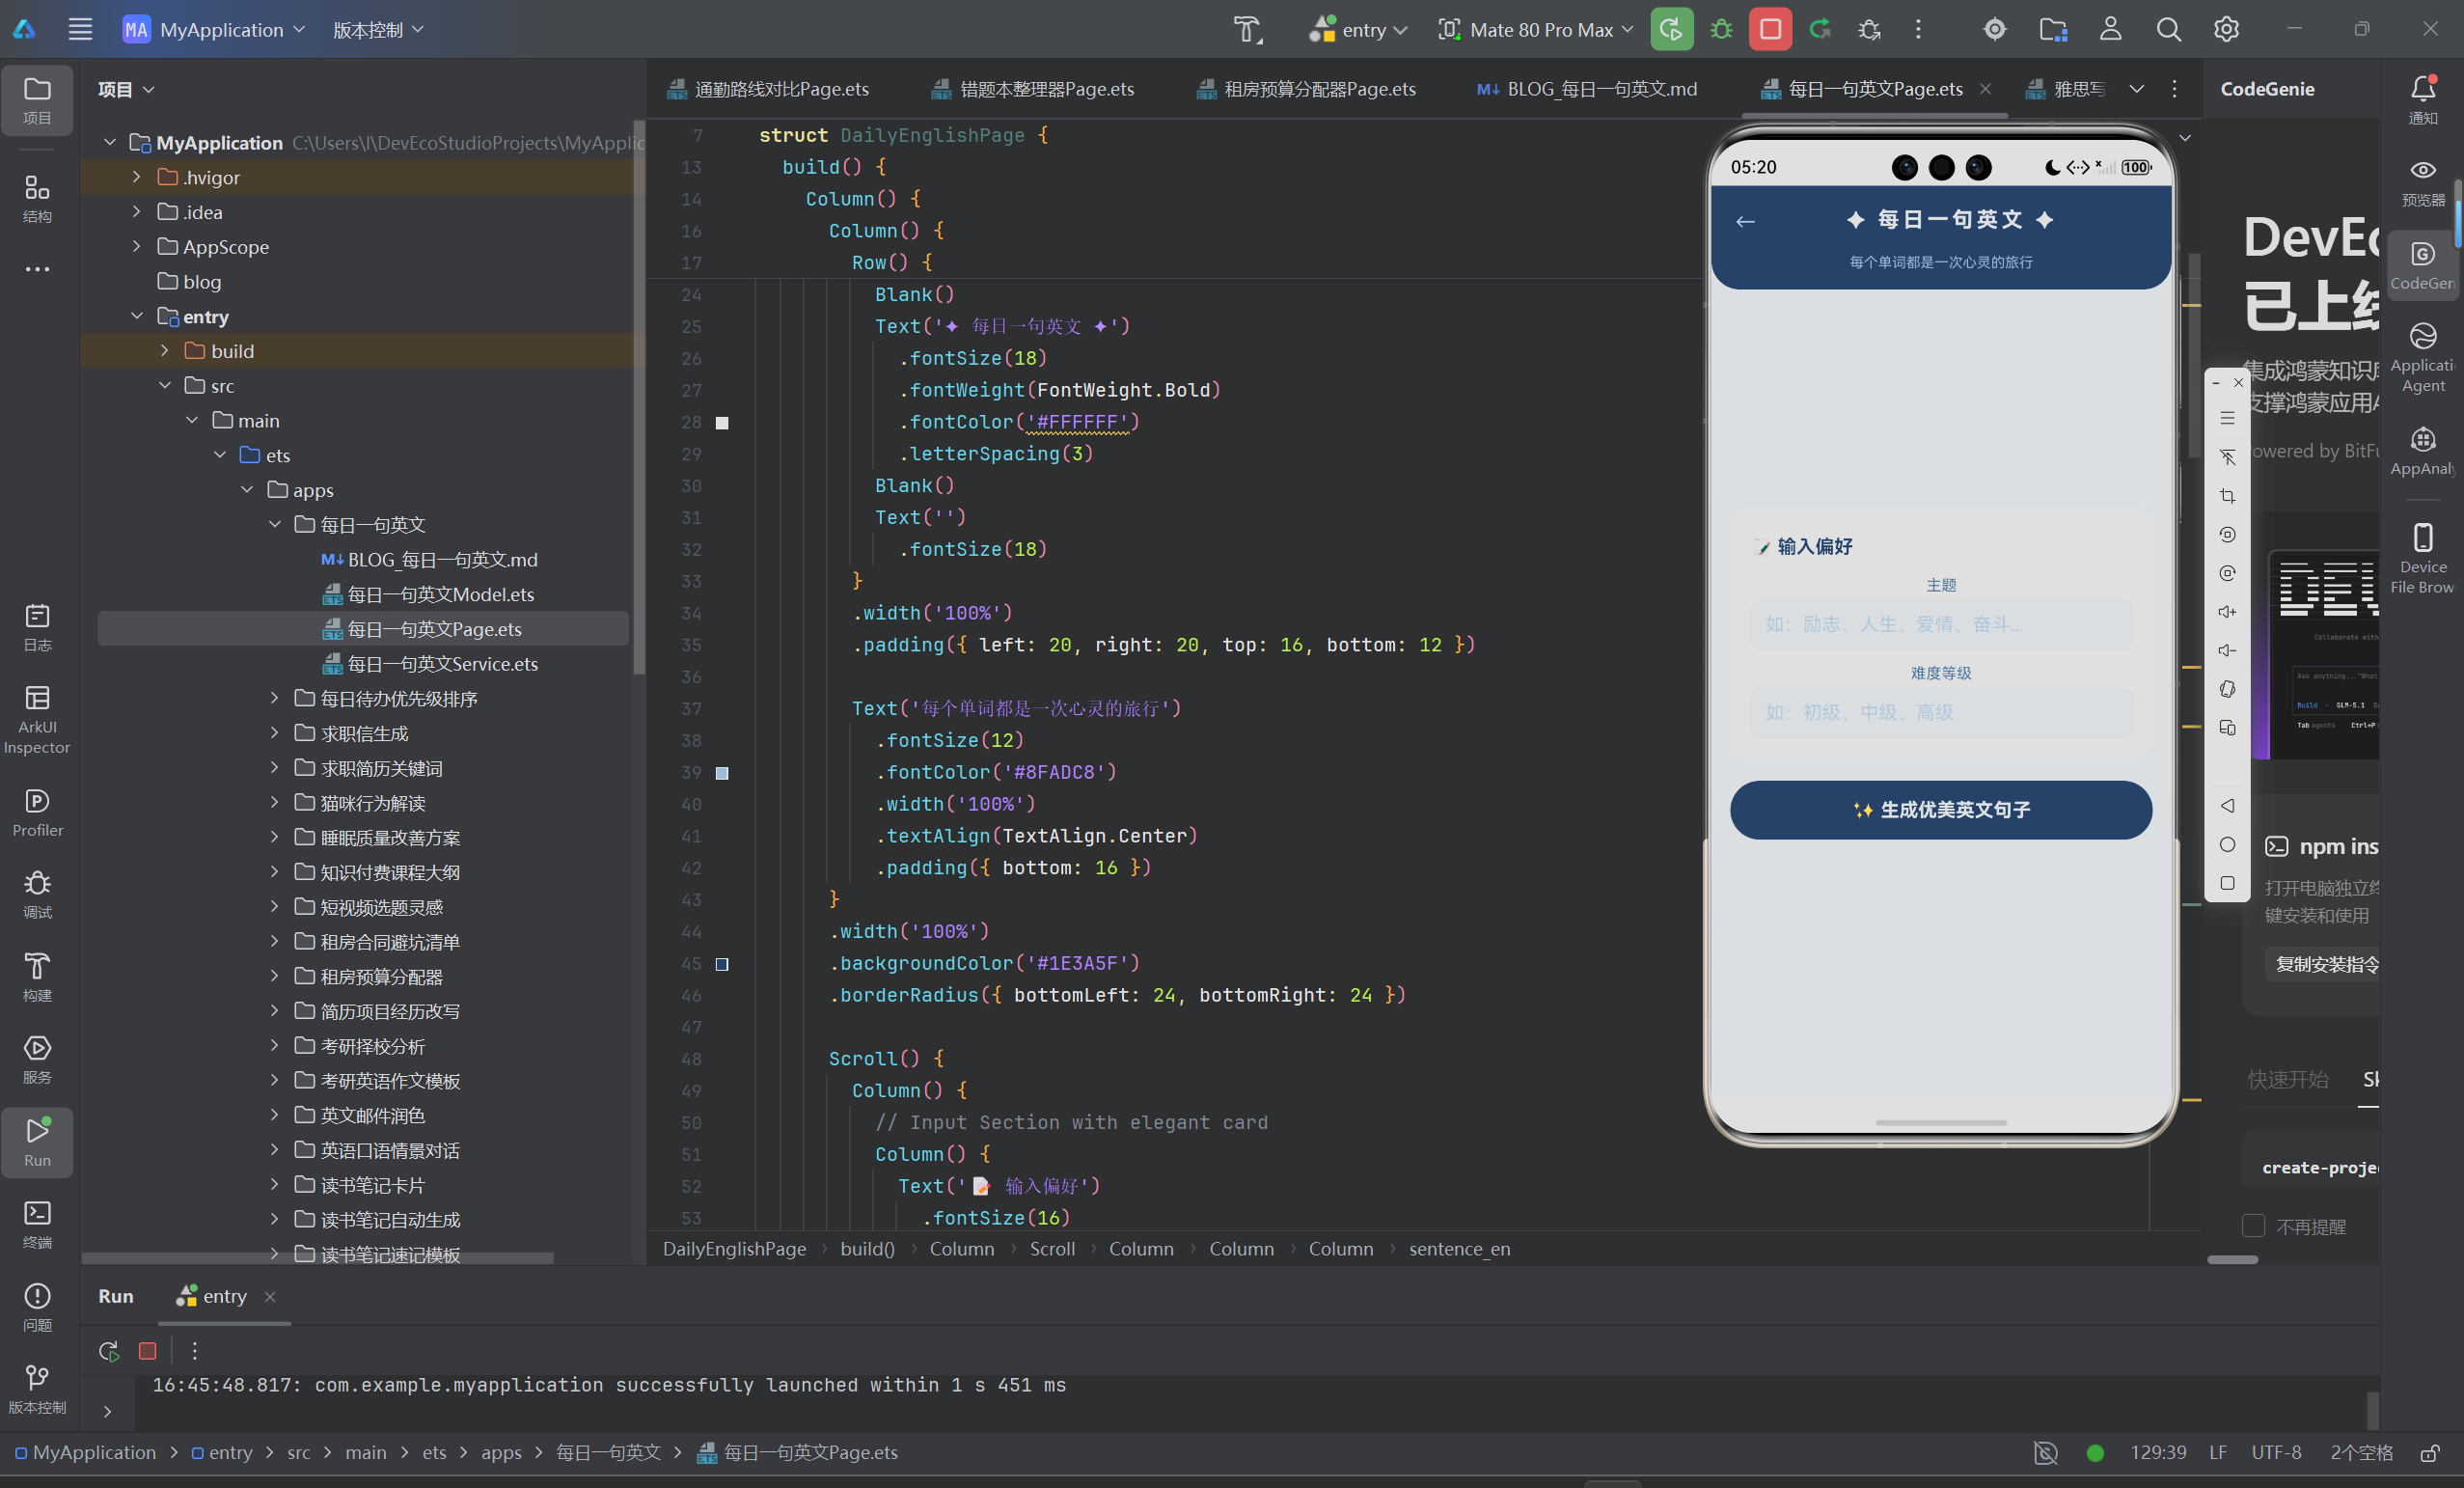Open the Log tool window
The width and height of the screenshot is (2464, 1488).
[37, 627]
